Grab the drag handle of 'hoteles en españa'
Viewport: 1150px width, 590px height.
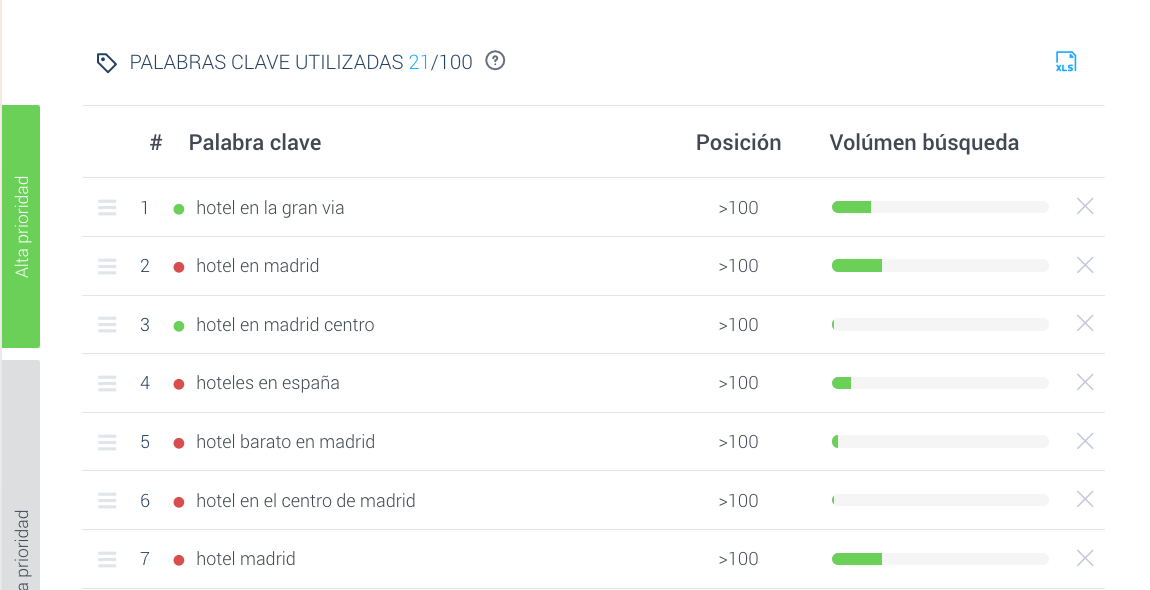point(107,383)
